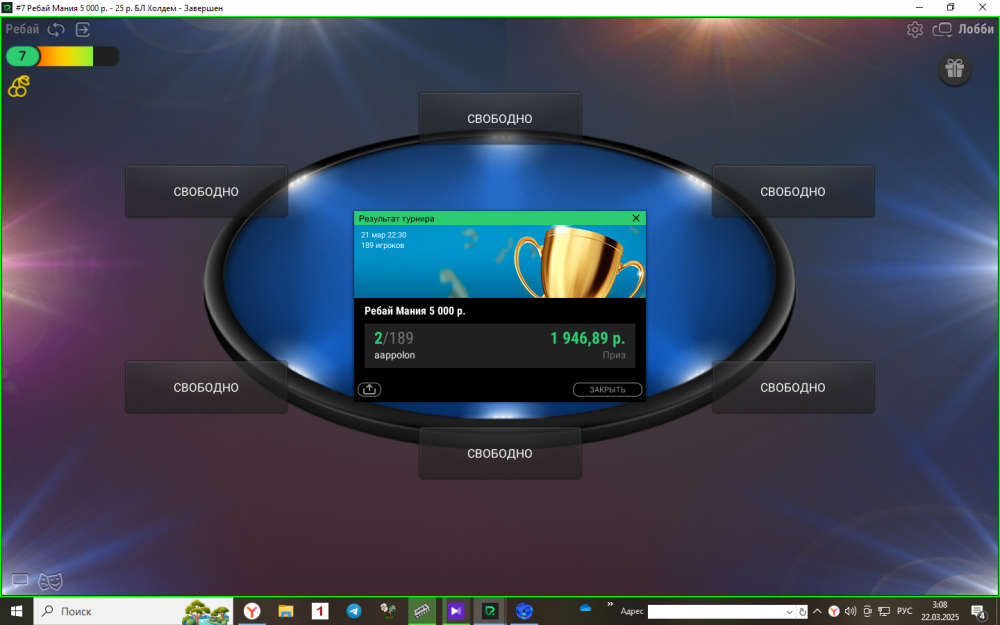Click the Windows search box Поиск

tap(110, 611)
